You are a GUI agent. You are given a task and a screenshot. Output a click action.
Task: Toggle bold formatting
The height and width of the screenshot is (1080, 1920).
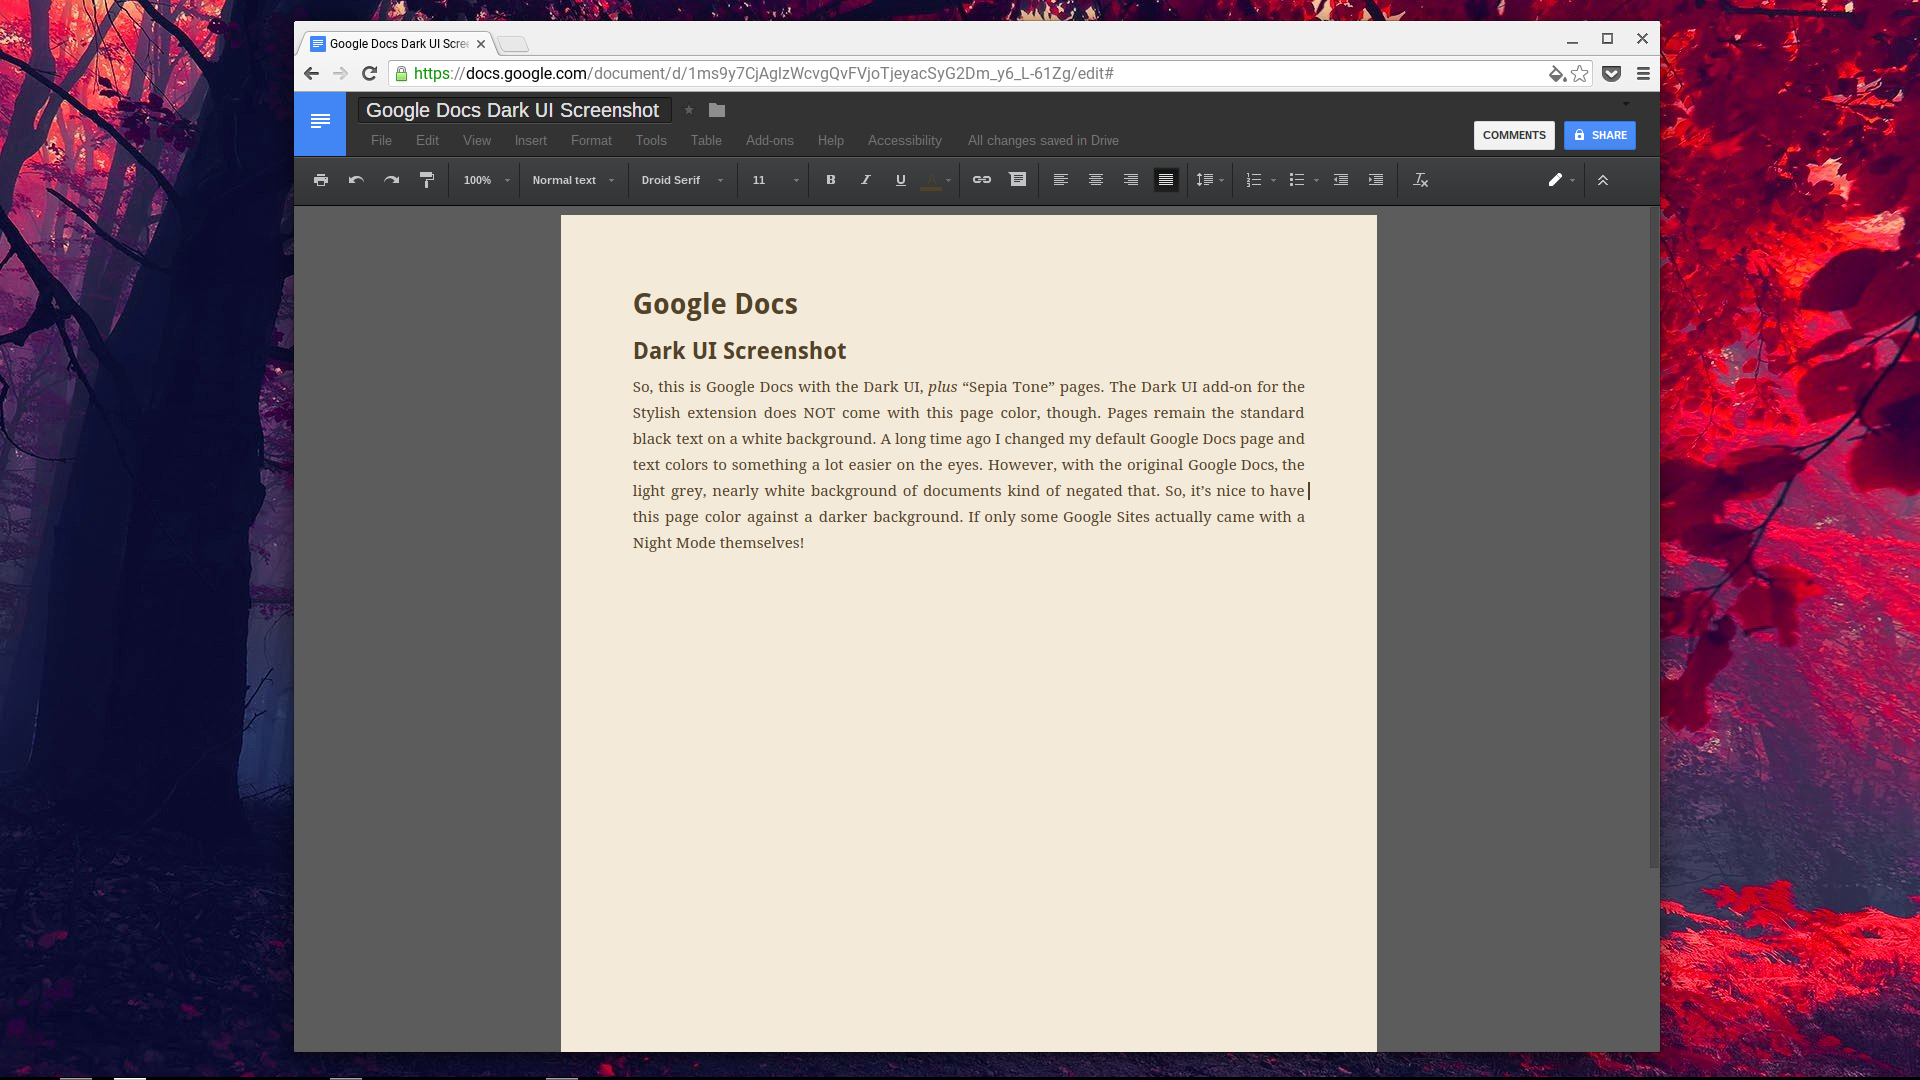tap(830, 180)
